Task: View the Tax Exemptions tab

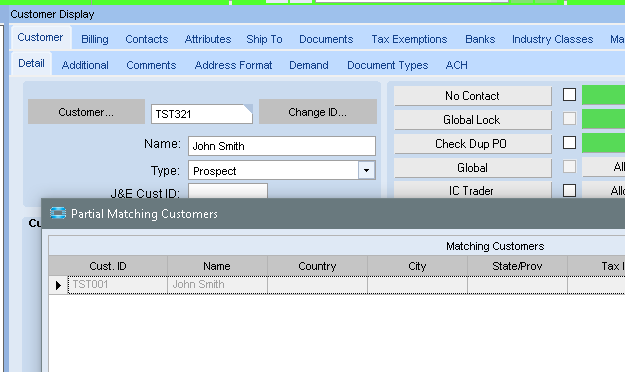Action: (x=409, y=39)
